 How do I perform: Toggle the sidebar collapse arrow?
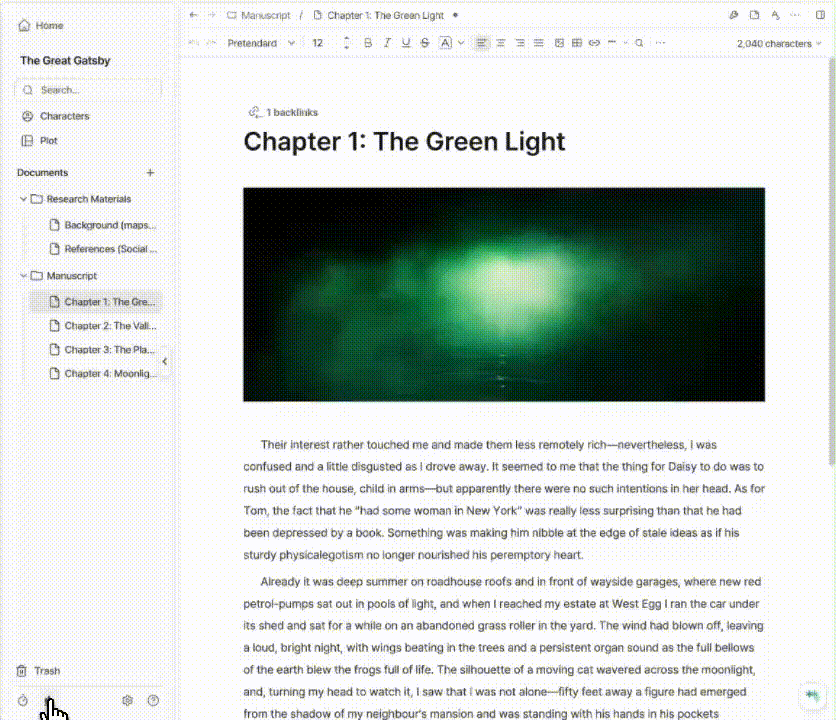[165, 362]
